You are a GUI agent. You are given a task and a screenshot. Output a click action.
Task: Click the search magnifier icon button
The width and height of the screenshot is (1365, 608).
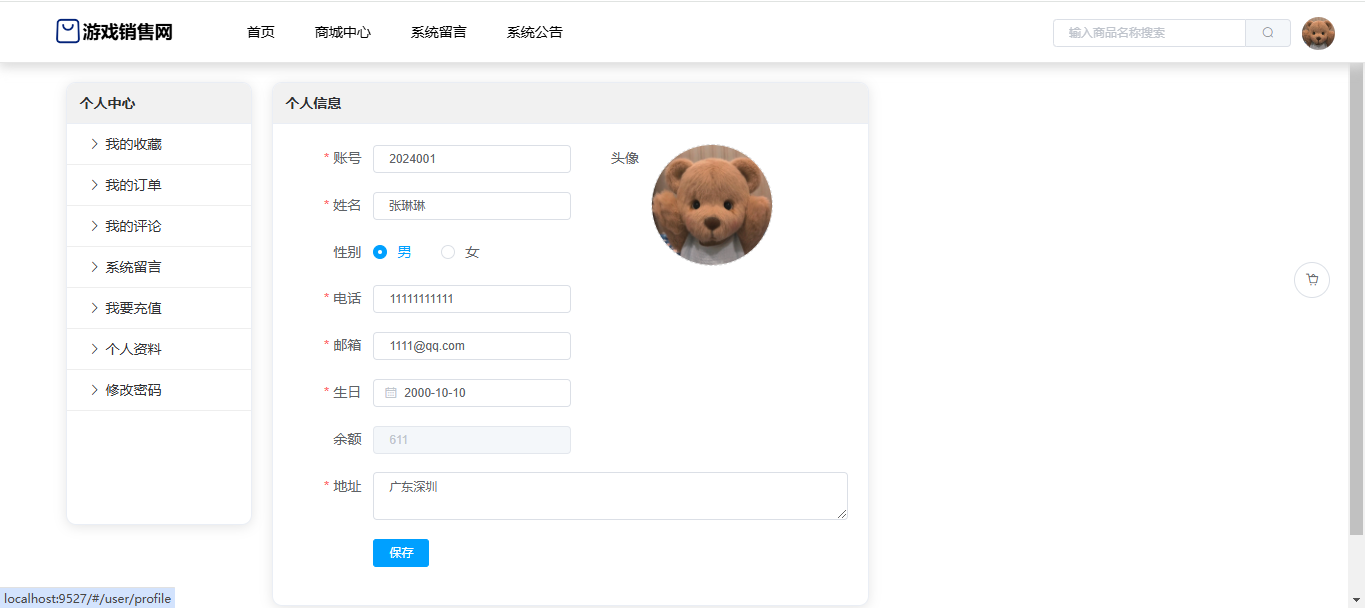pyautogui.click(x=1268, y=33)
